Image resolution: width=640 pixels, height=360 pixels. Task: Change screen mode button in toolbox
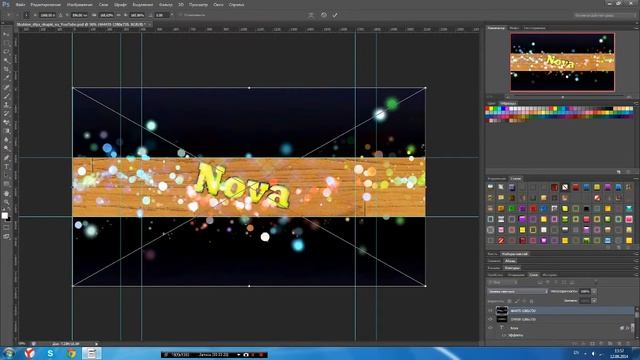7,236
